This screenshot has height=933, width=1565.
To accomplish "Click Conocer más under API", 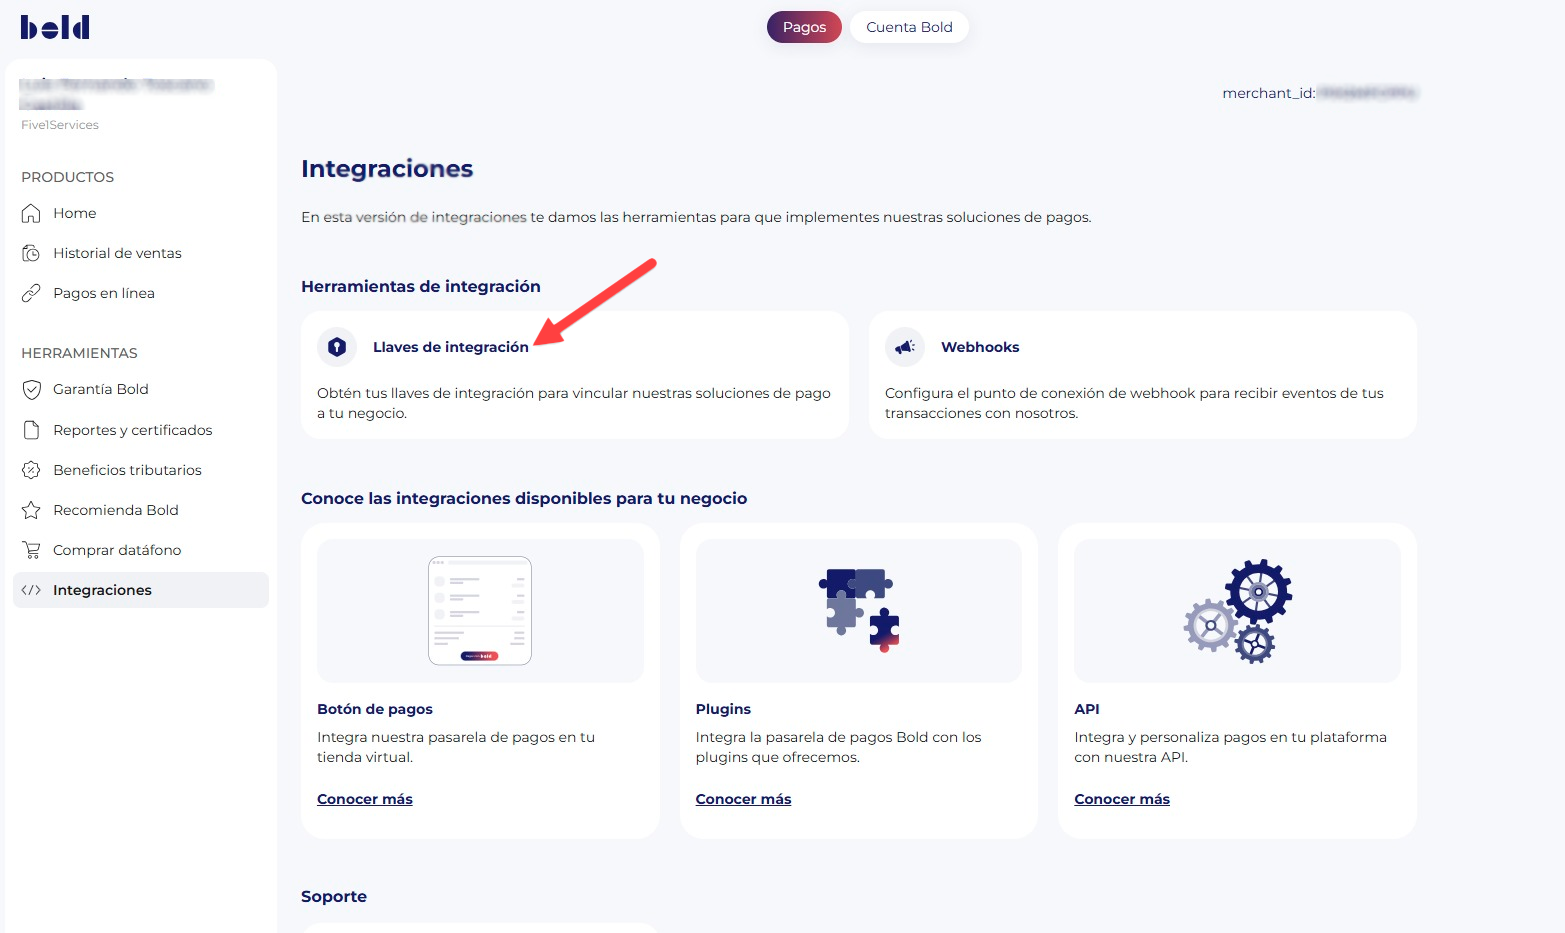I will pyautogui.click(x=1122, y=799).
